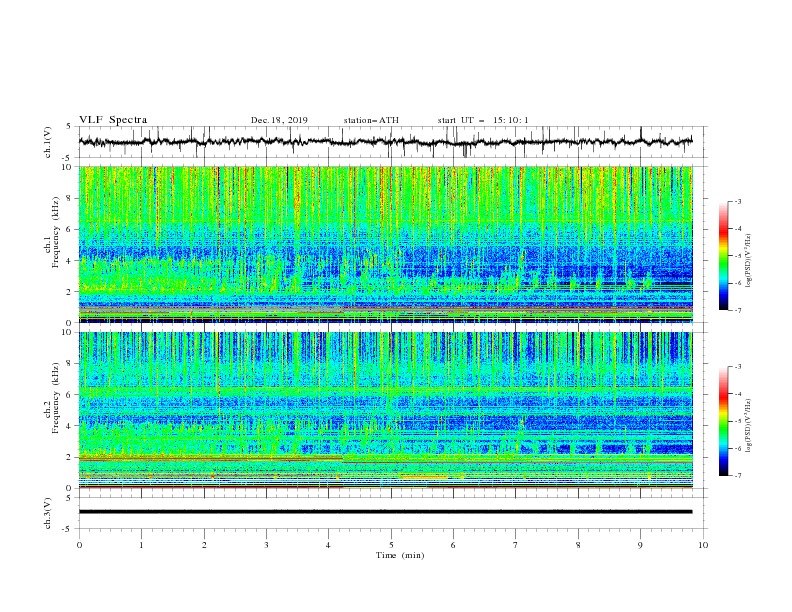Click time axis tick label '7'

(516, 545)
